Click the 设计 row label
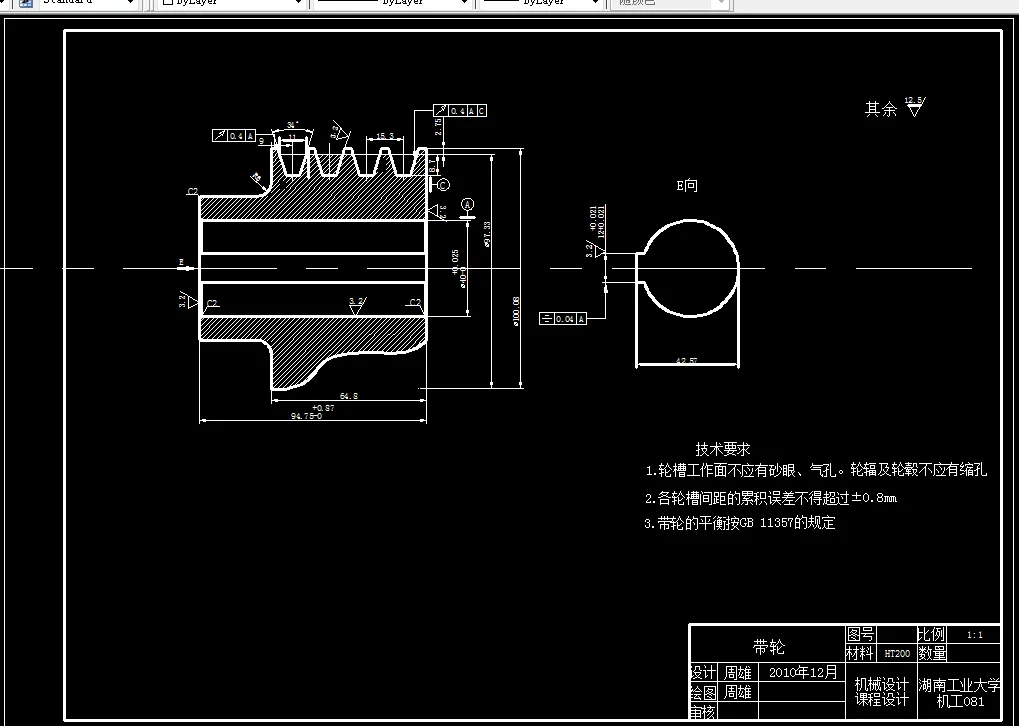 pyautogui.click(x=703, y=672)
